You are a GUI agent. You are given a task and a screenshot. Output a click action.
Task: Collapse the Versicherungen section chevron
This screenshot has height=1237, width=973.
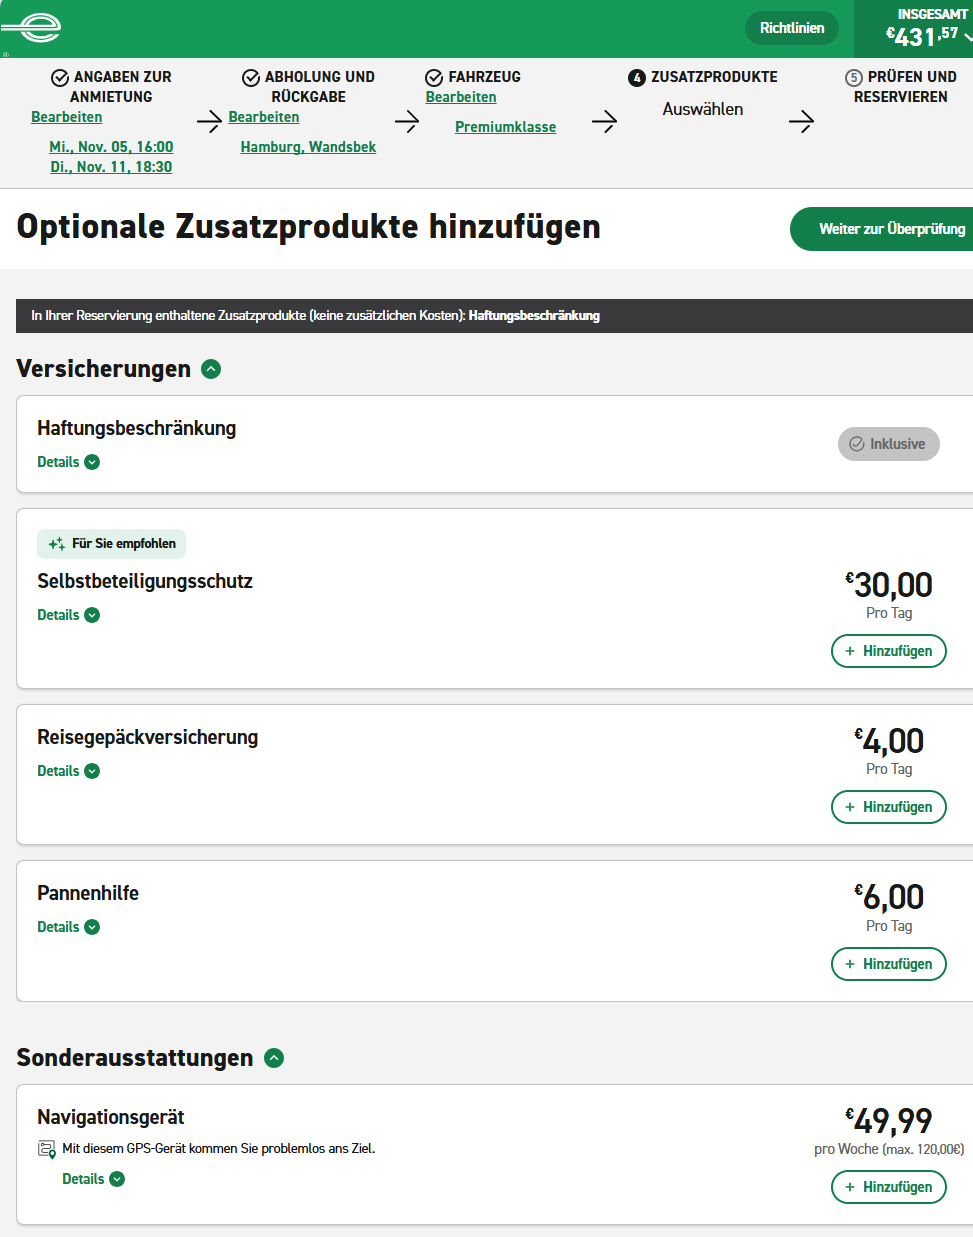coord(211,369)
